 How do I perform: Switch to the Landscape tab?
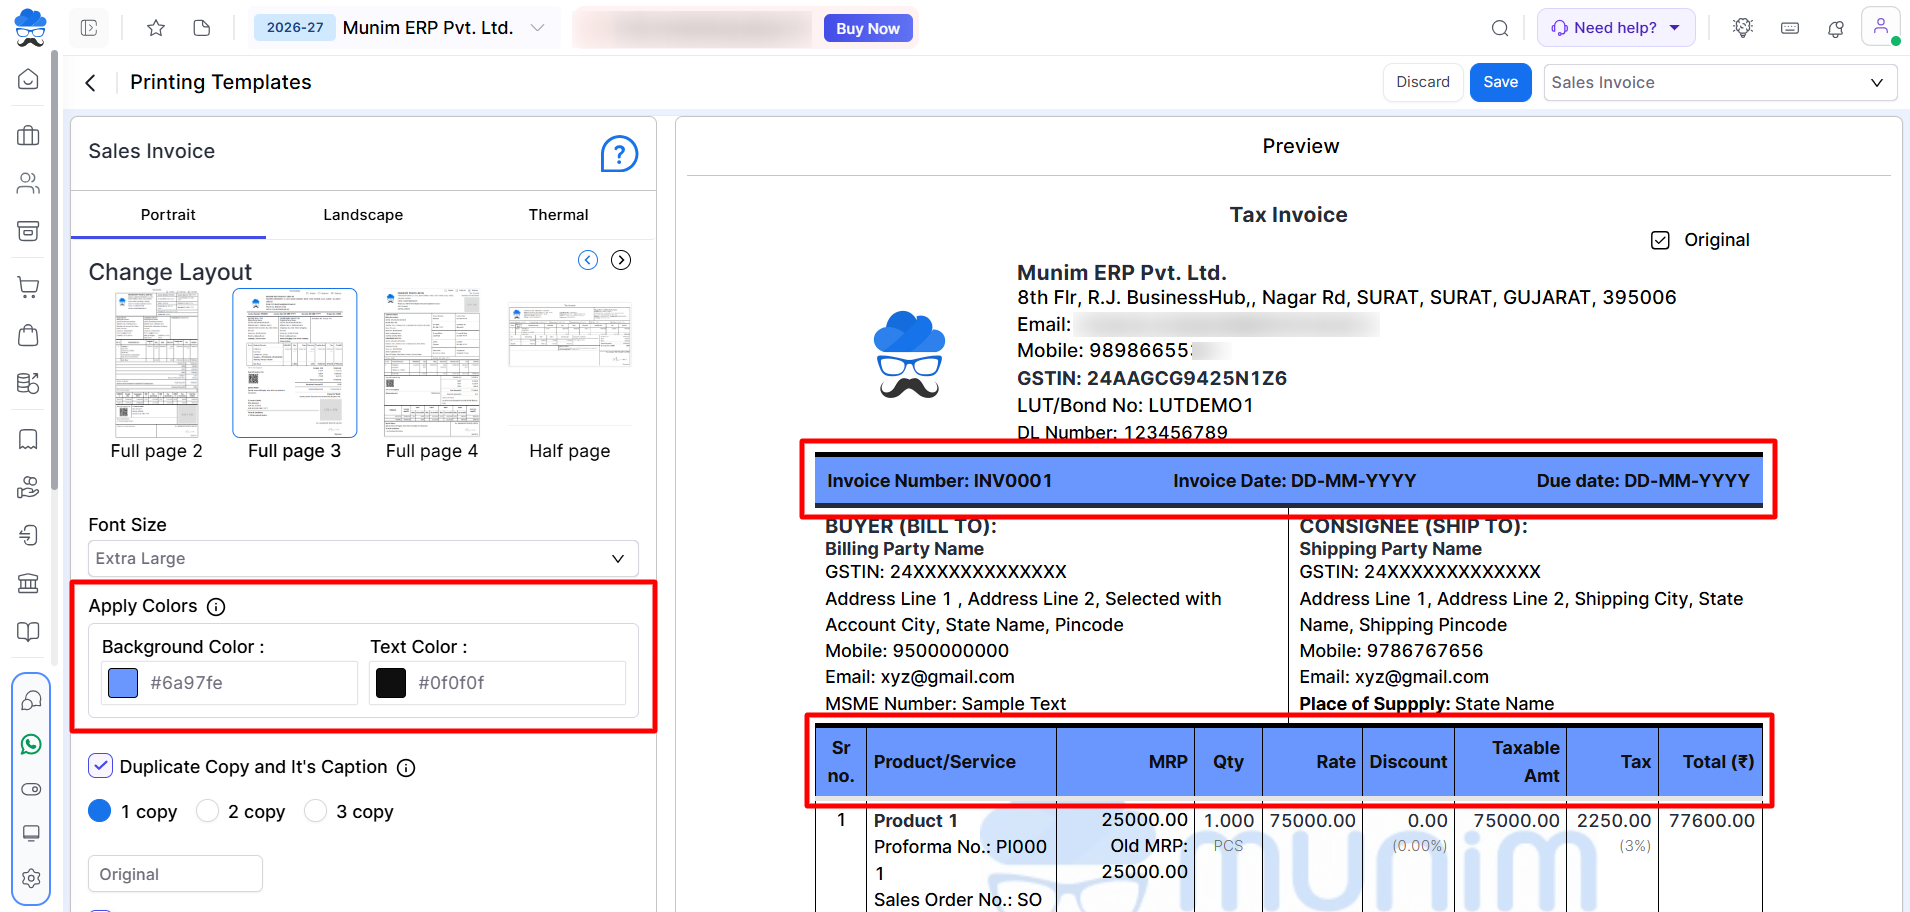click(x=363, y=215)
